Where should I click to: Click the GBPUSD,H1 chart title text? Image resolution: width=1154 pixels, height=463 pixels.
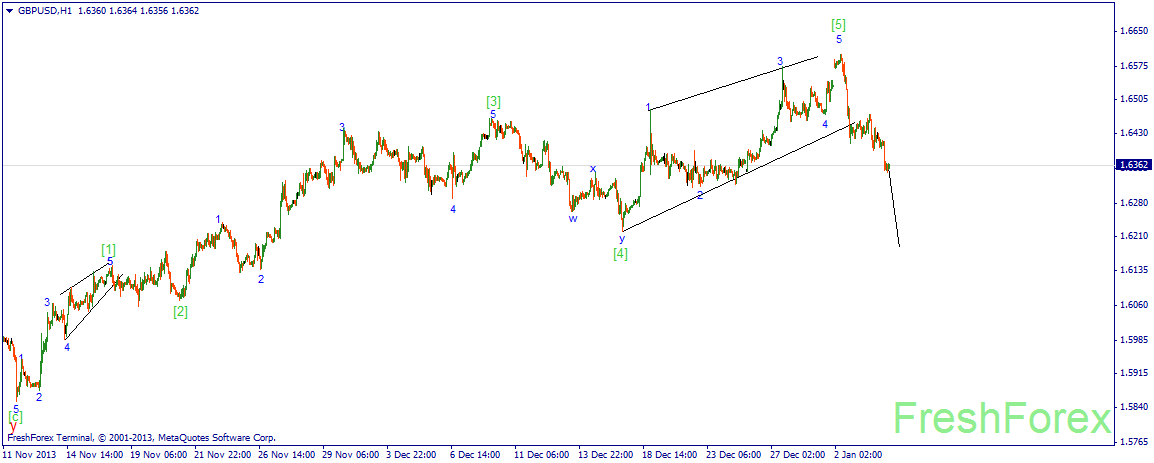click(41, 11)
